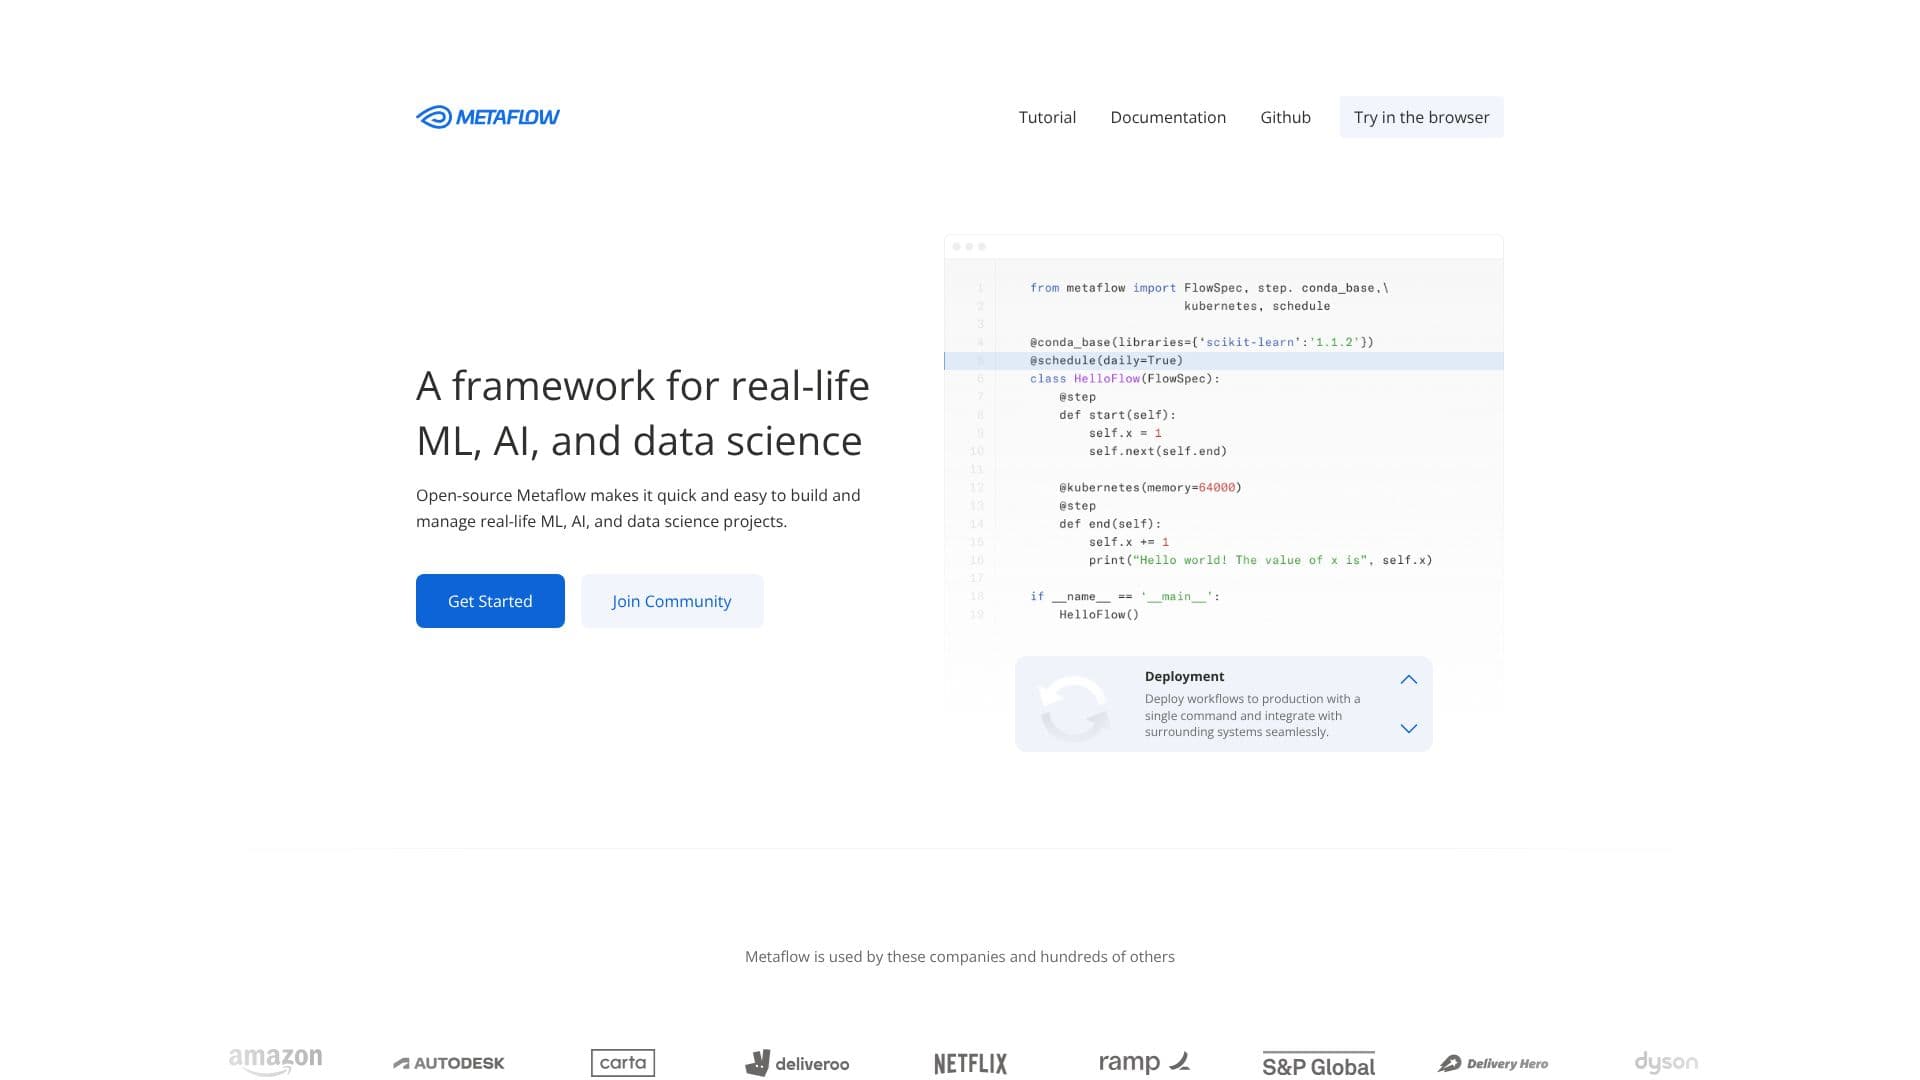Click the Join Community button
The height and width of the screenshot is (1080, 1920).
[x=672, y=601]
